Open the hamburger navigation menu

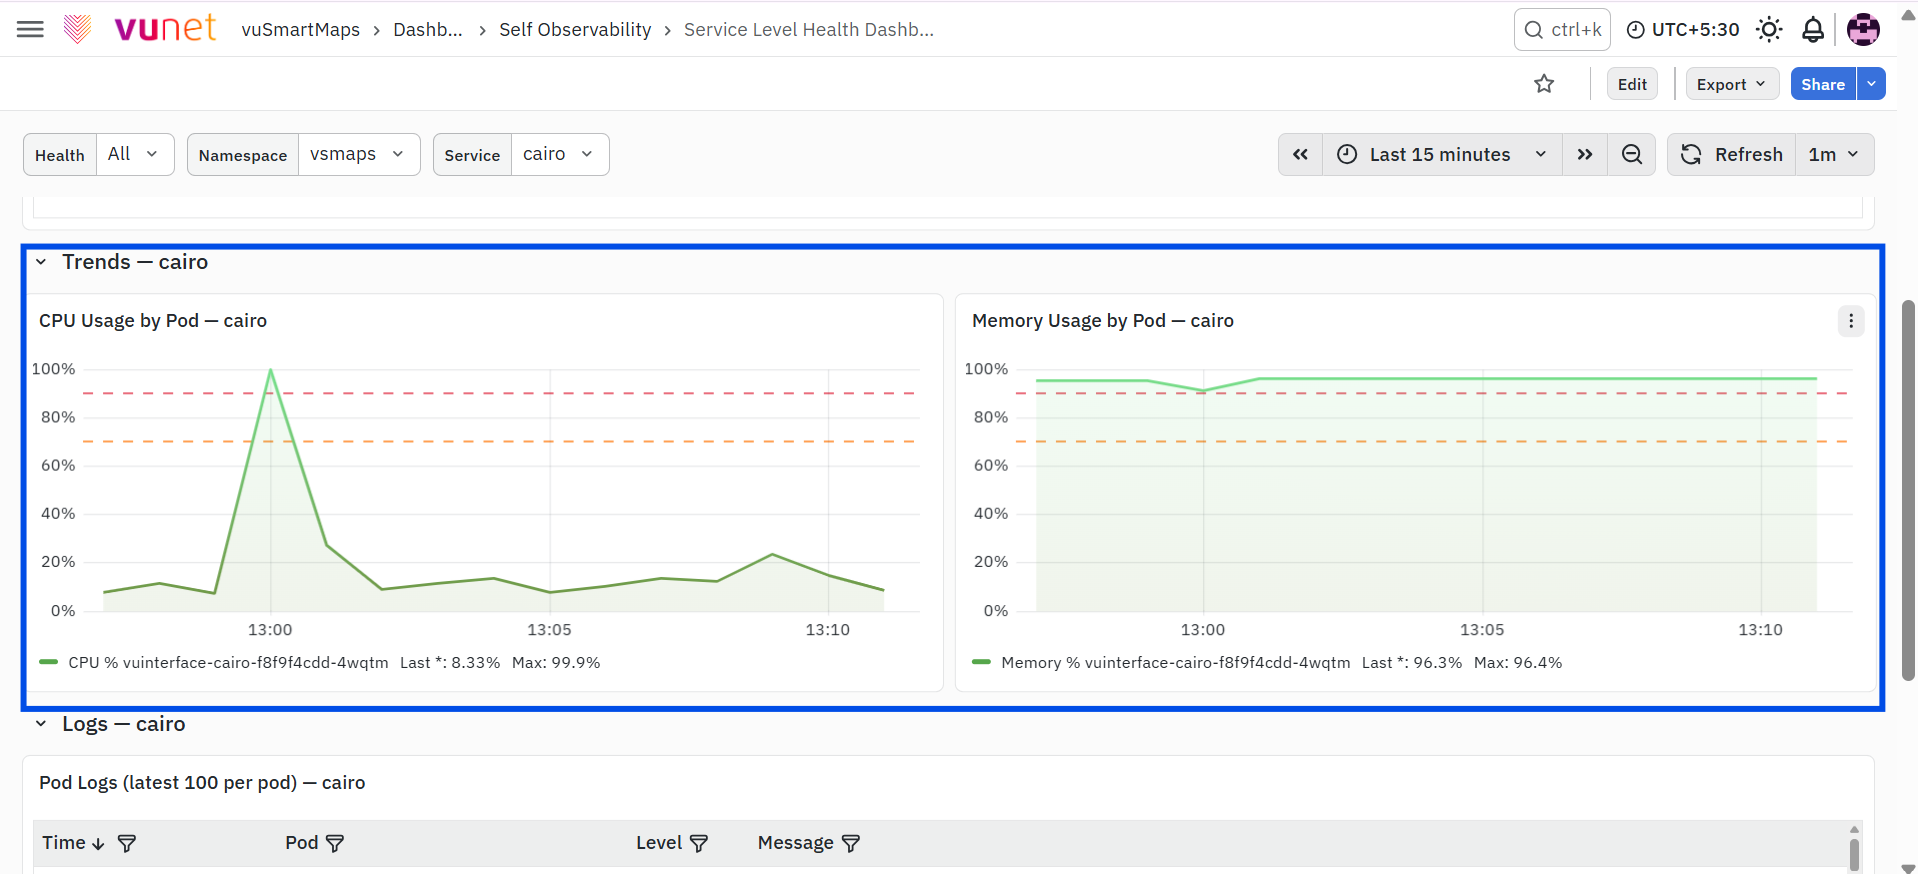pyautogui.click(x=30, y=29)
